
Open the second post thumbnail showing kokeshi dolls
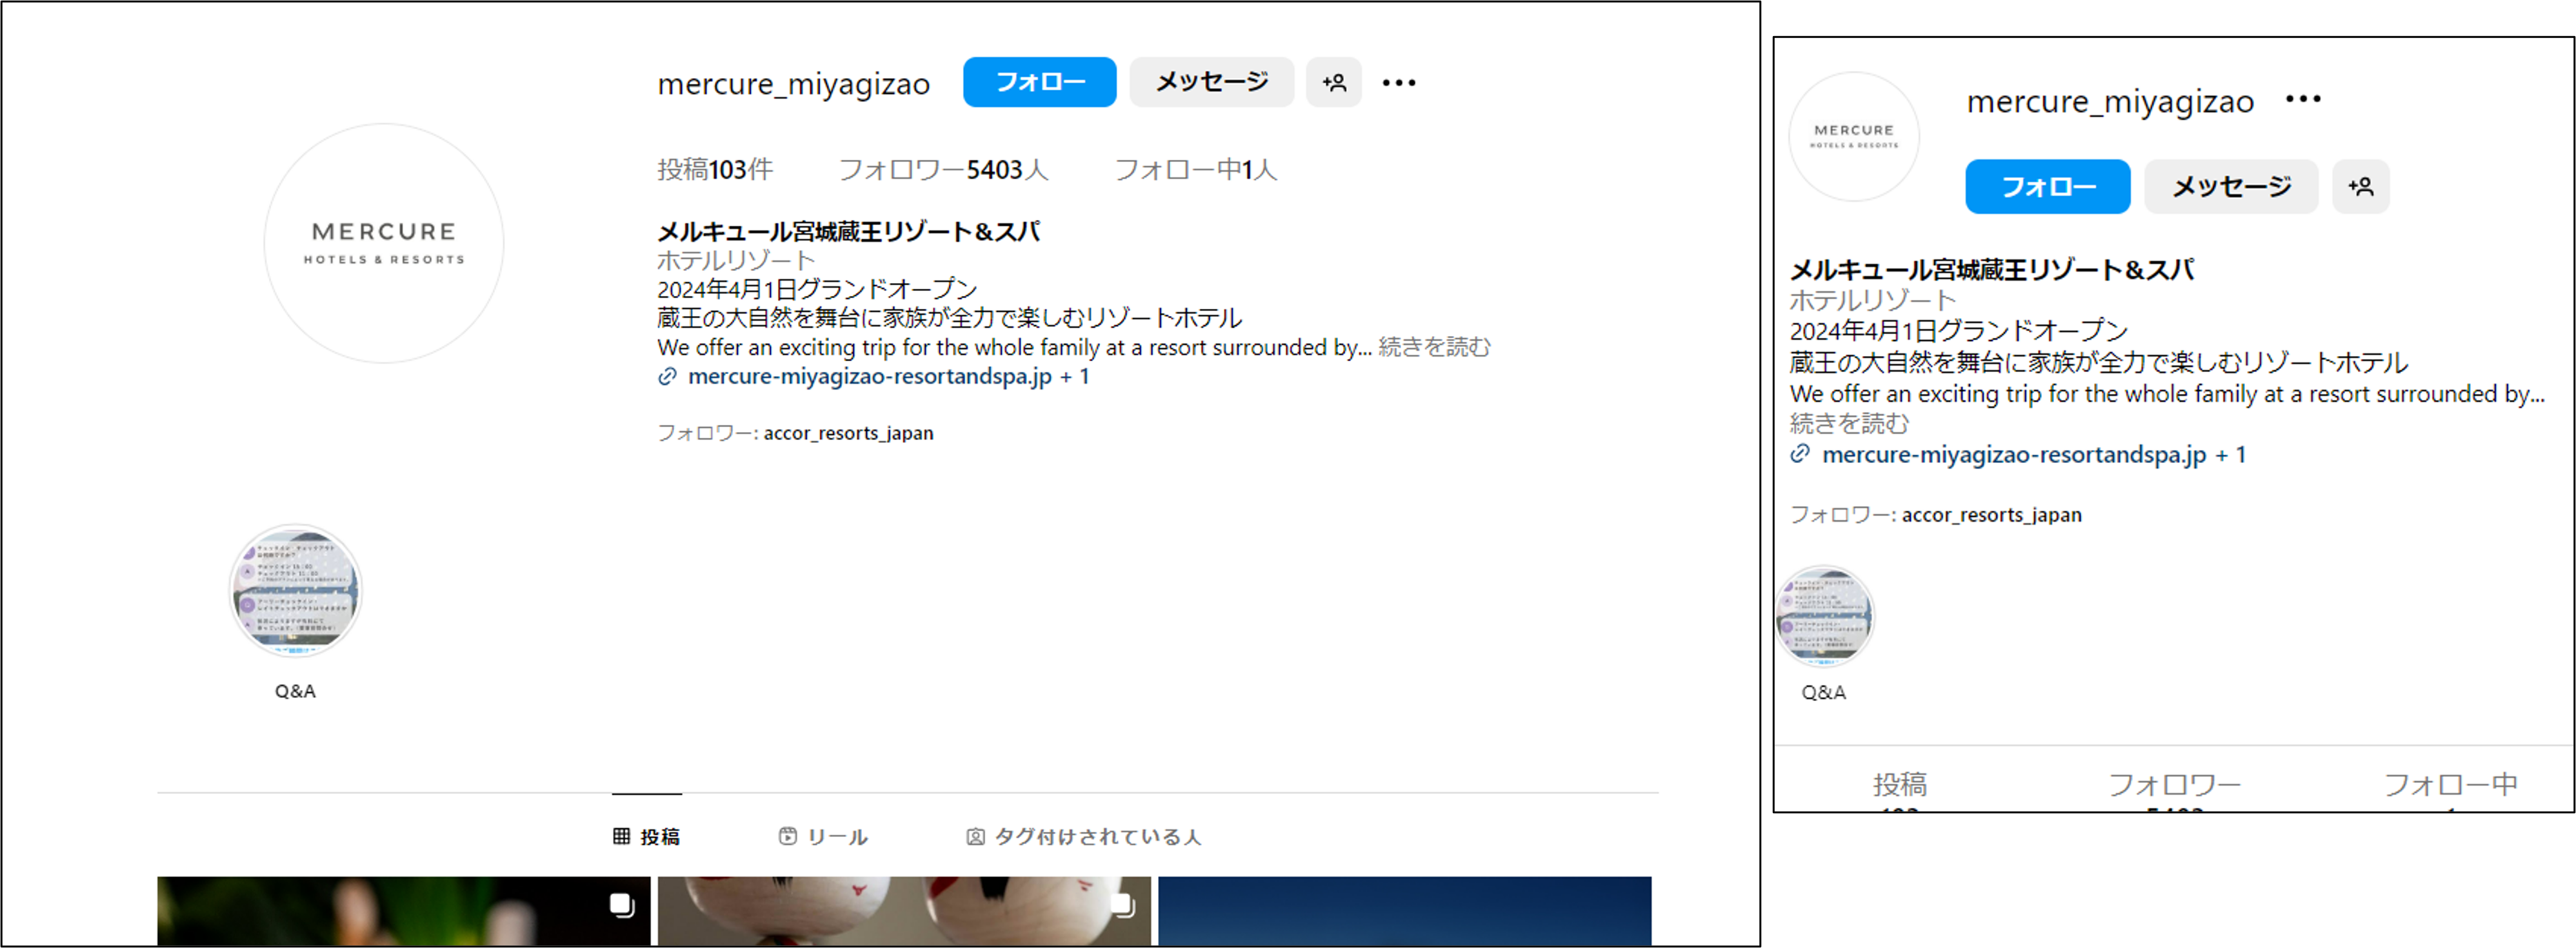pyautogui.click(x=904, y=911)
